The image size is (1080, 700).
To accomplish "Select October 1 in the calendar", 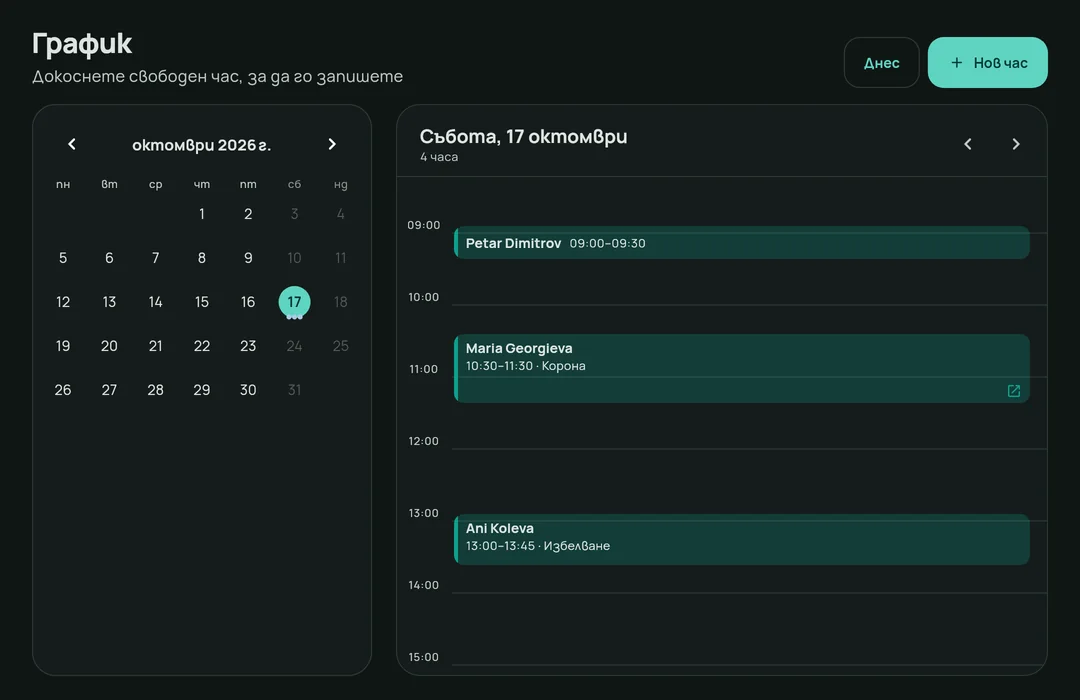I will click(202, 214).
